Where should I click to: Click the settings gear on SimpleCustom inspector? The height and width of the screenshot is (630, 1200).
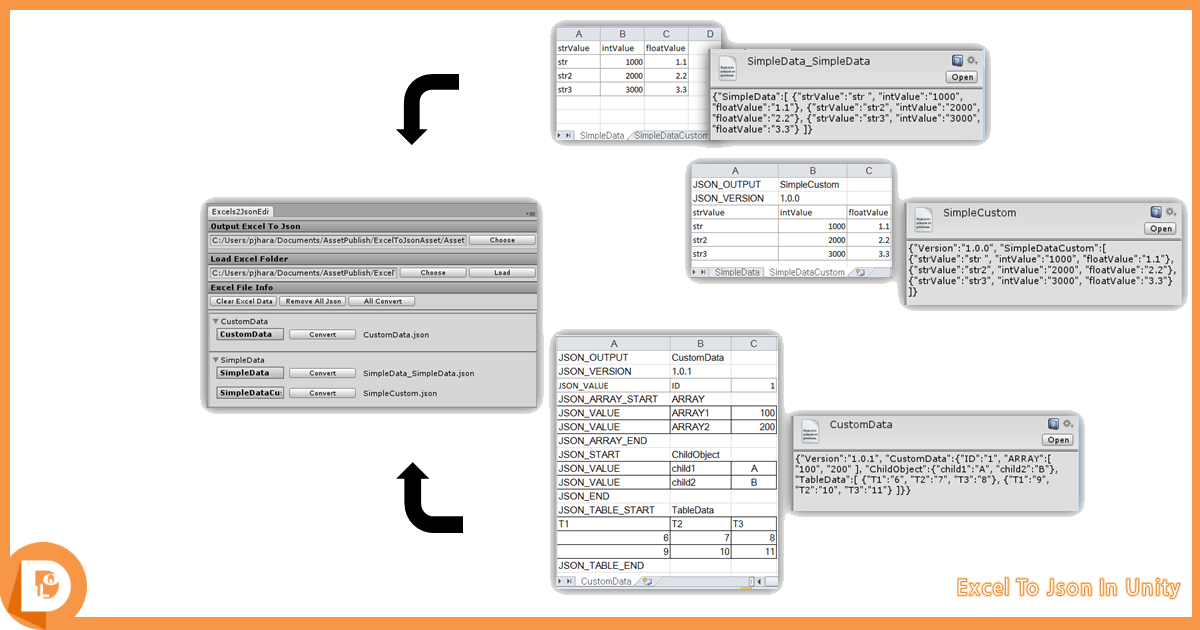point(1169,212)
